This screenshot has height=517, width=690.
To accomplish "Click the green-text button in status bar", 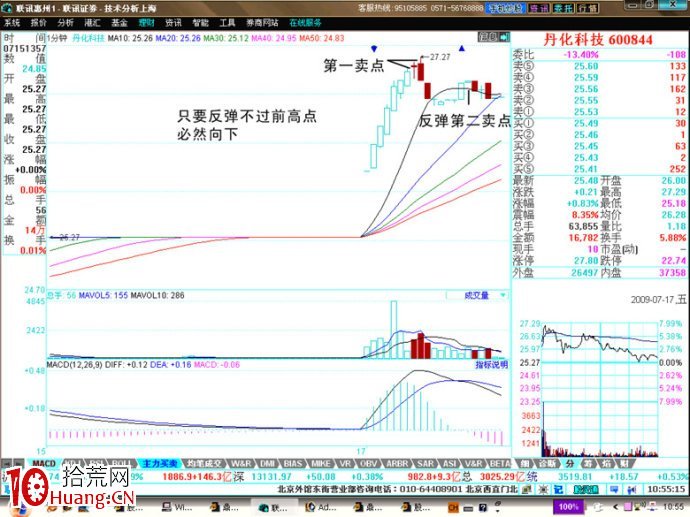I will tap(586, 489).
